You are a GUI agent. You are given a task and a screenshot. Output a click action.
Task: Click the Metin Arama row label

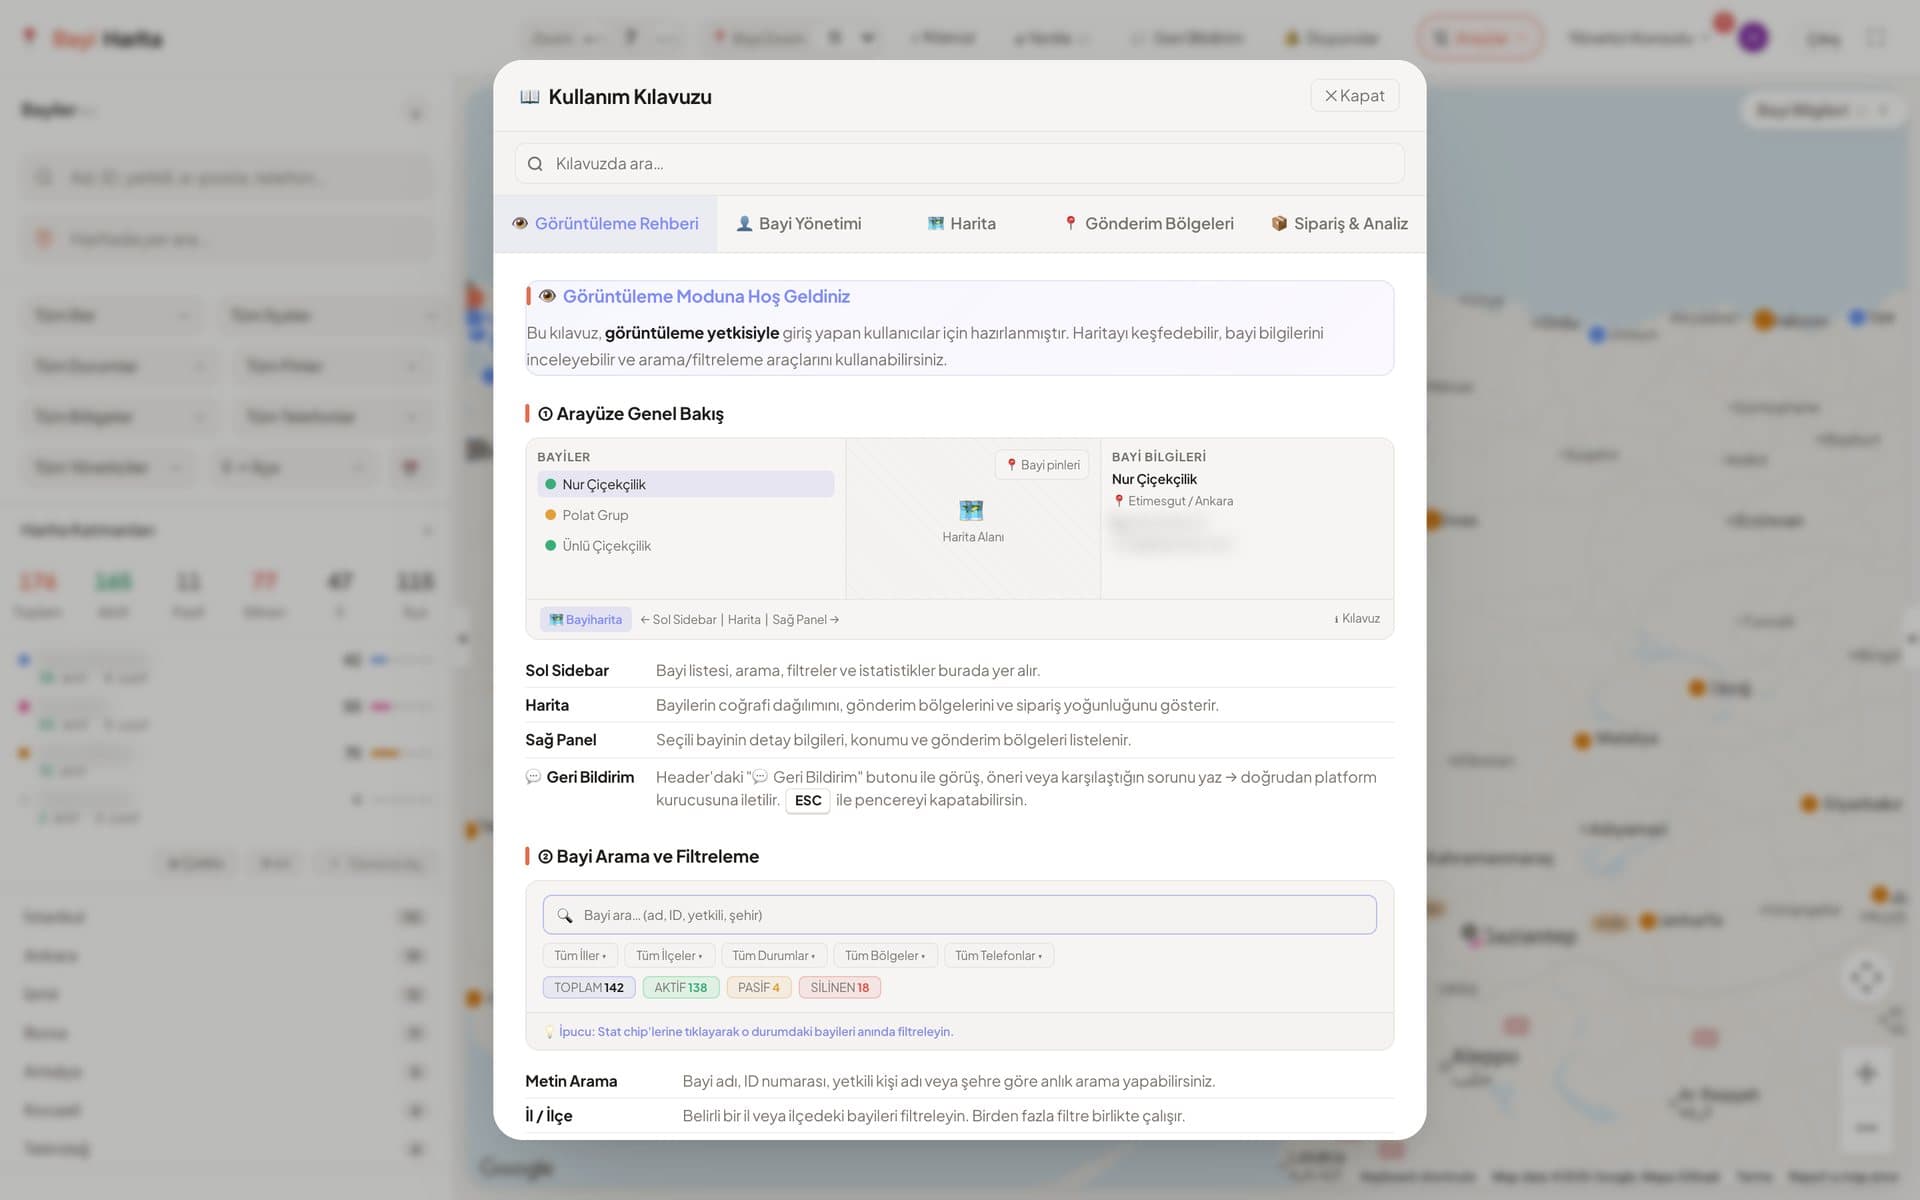click(571, 1081)
